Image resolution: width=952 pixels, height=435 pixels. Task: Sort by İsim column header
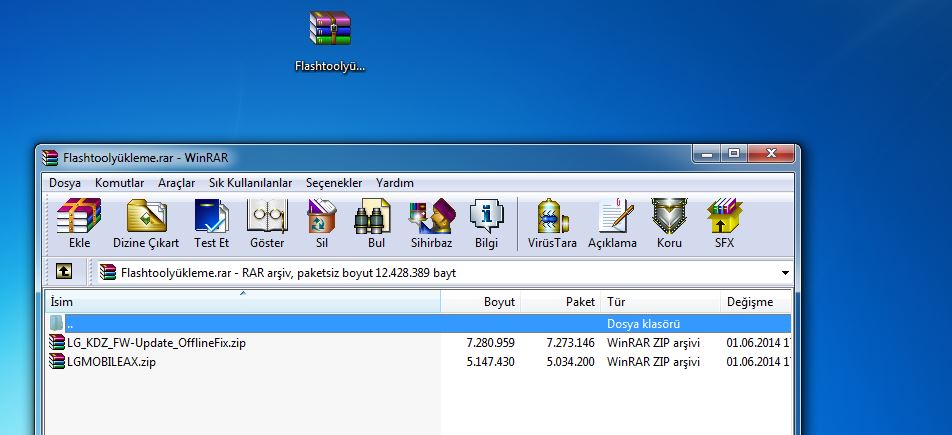[x=243, y=301]
